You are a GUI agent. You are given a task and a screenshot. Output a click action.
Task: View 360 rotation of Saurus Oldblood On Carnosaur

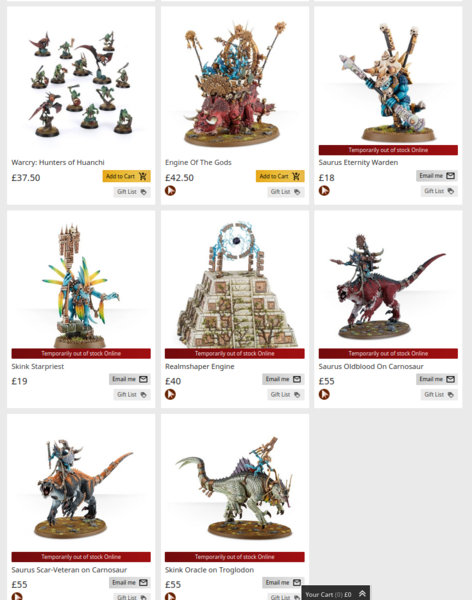(324, 394)
